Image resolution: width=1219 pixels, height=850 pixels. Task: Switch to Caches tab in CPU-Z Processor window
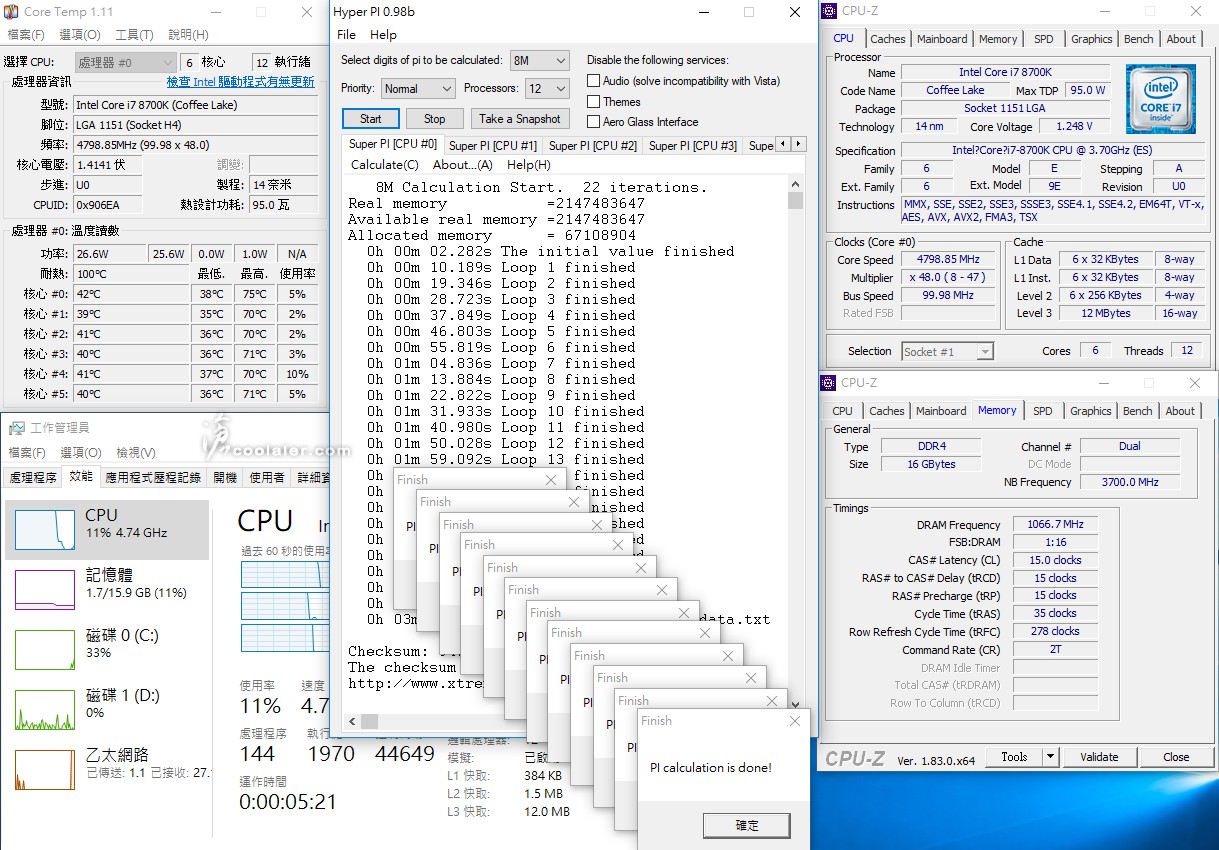tap(887, 39)
